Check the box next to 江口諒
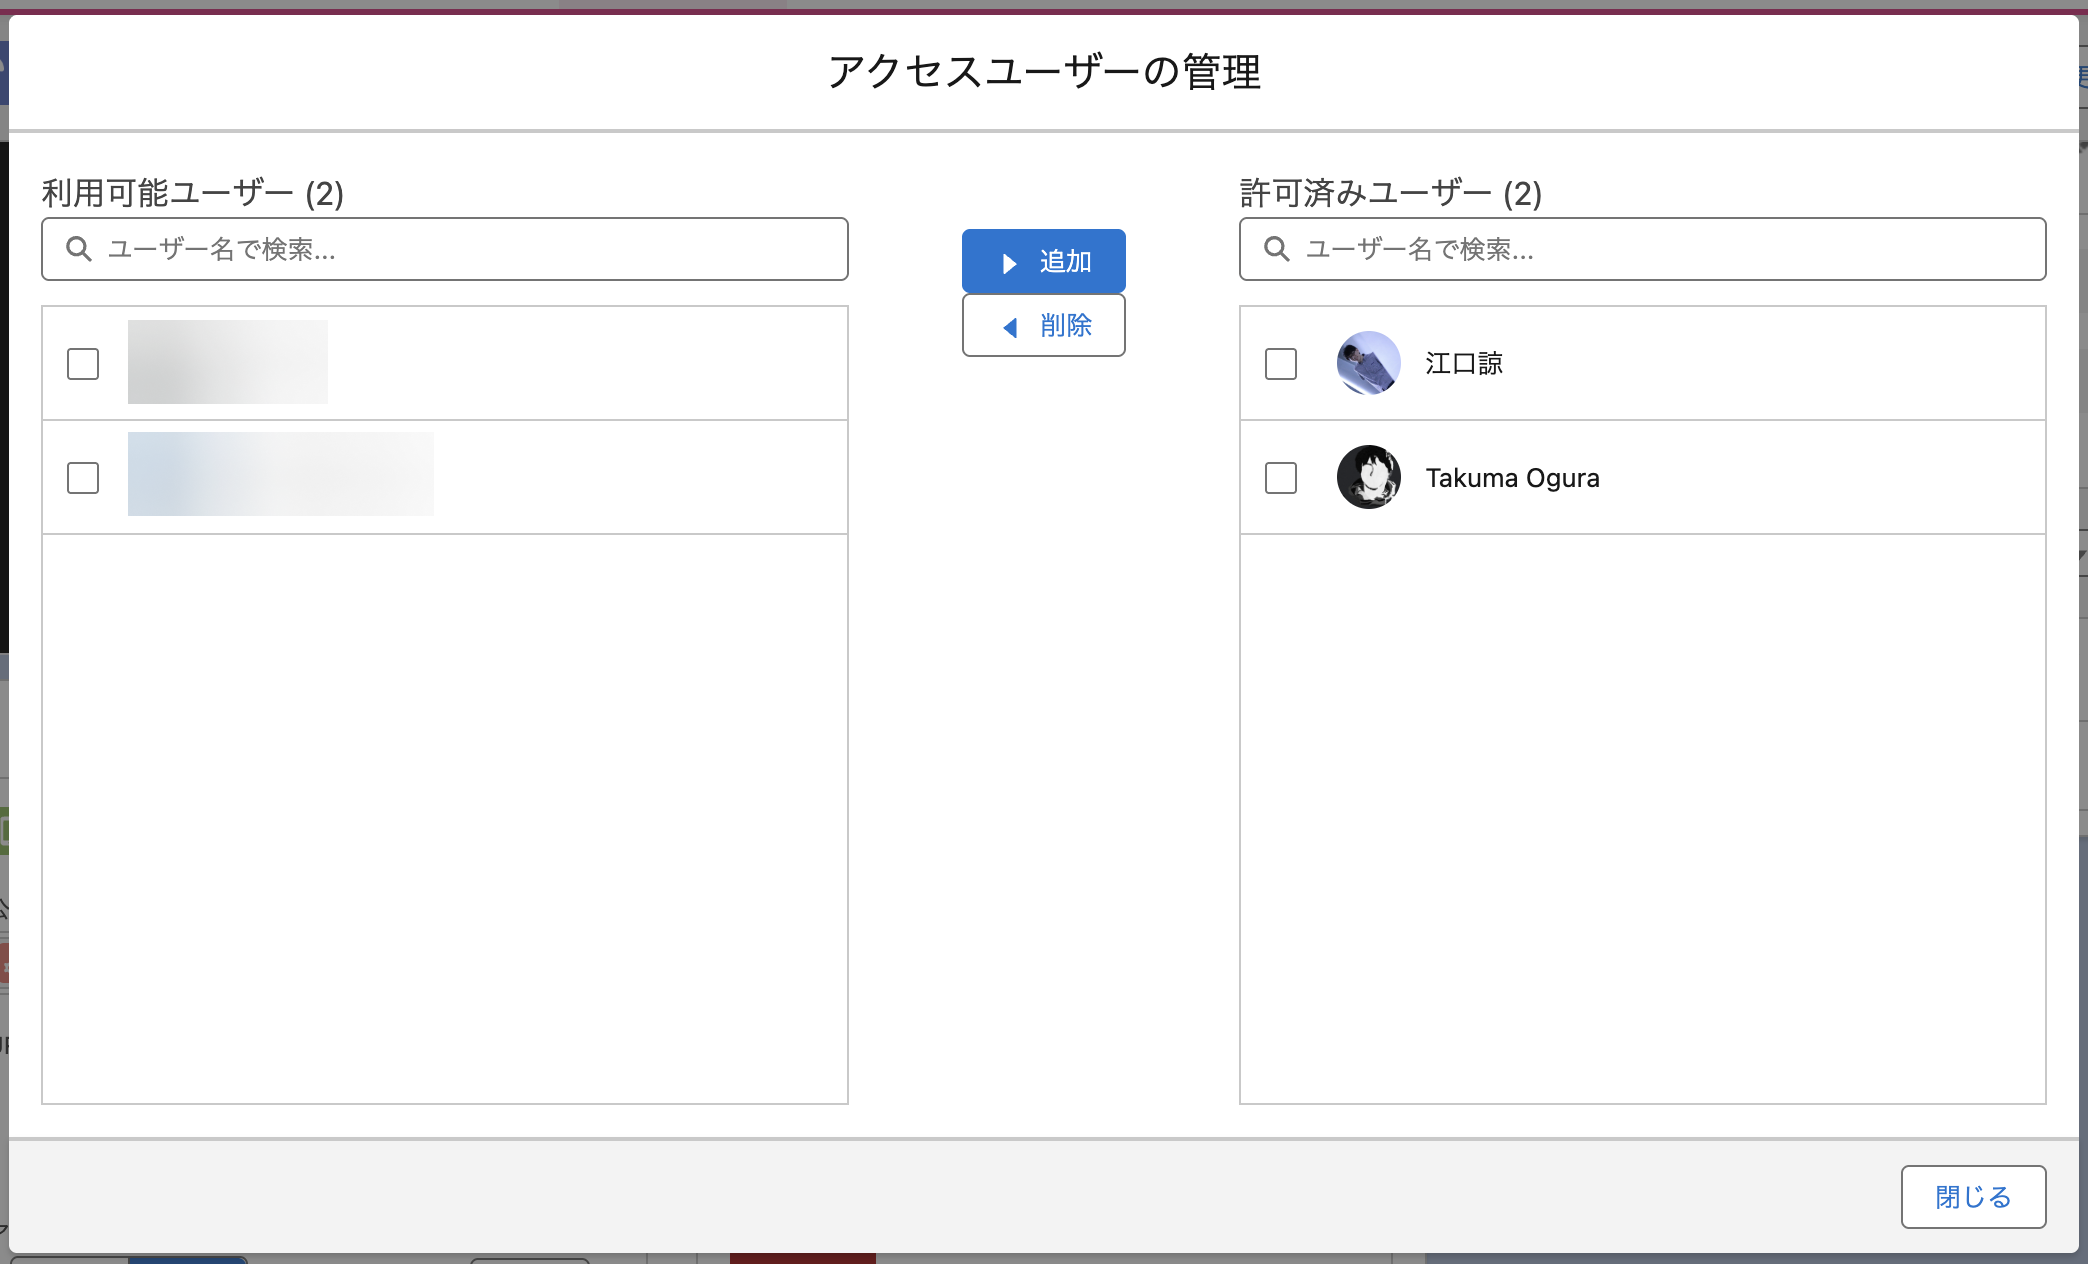The image size is (2088, 1264). point(1281,364)
